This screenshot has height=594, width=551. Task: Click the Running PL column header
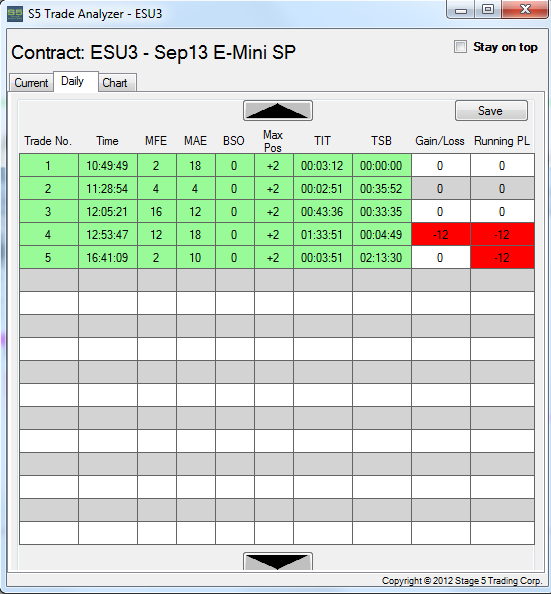[502, 141]
